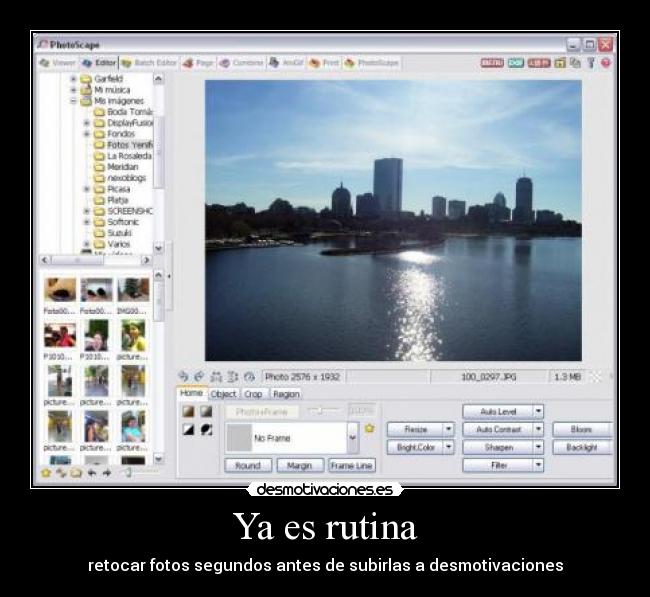Select the La Rosaleda folder
Viewport: 650px width, 597px height.
coord(123,156)
